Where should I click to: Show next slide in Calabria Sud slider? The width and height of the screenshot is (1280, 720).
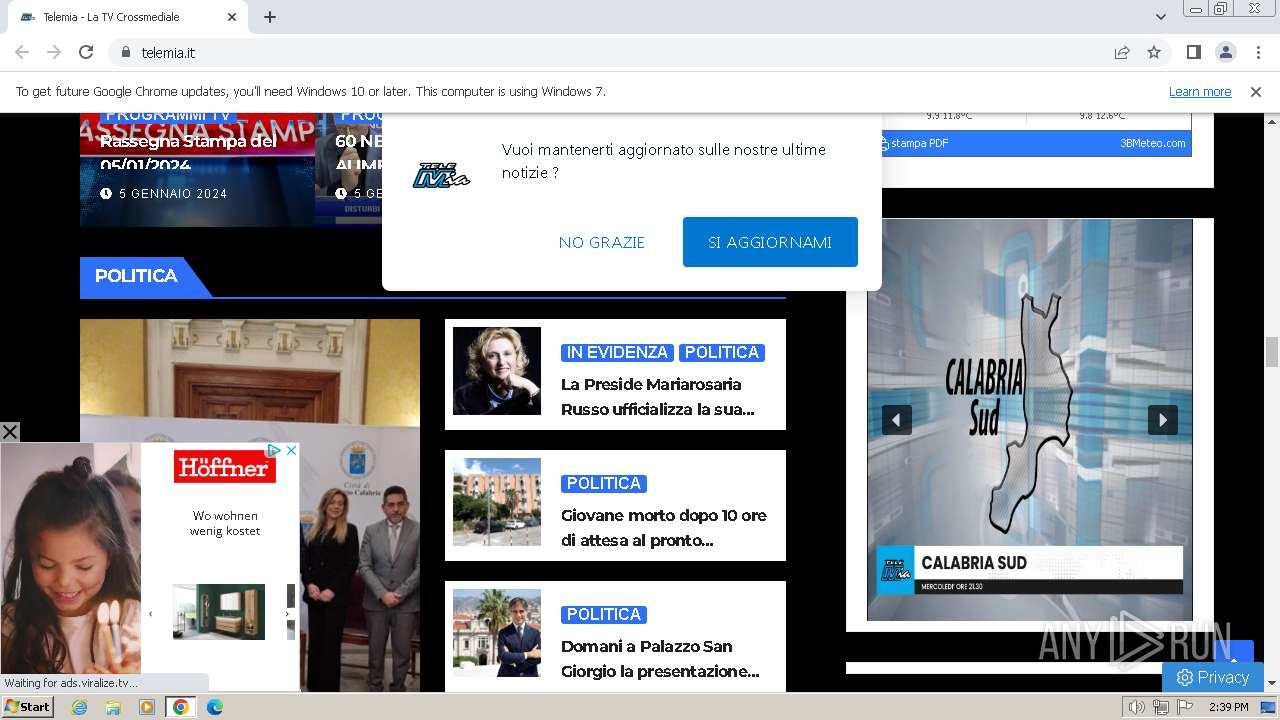pos(1162,420)
